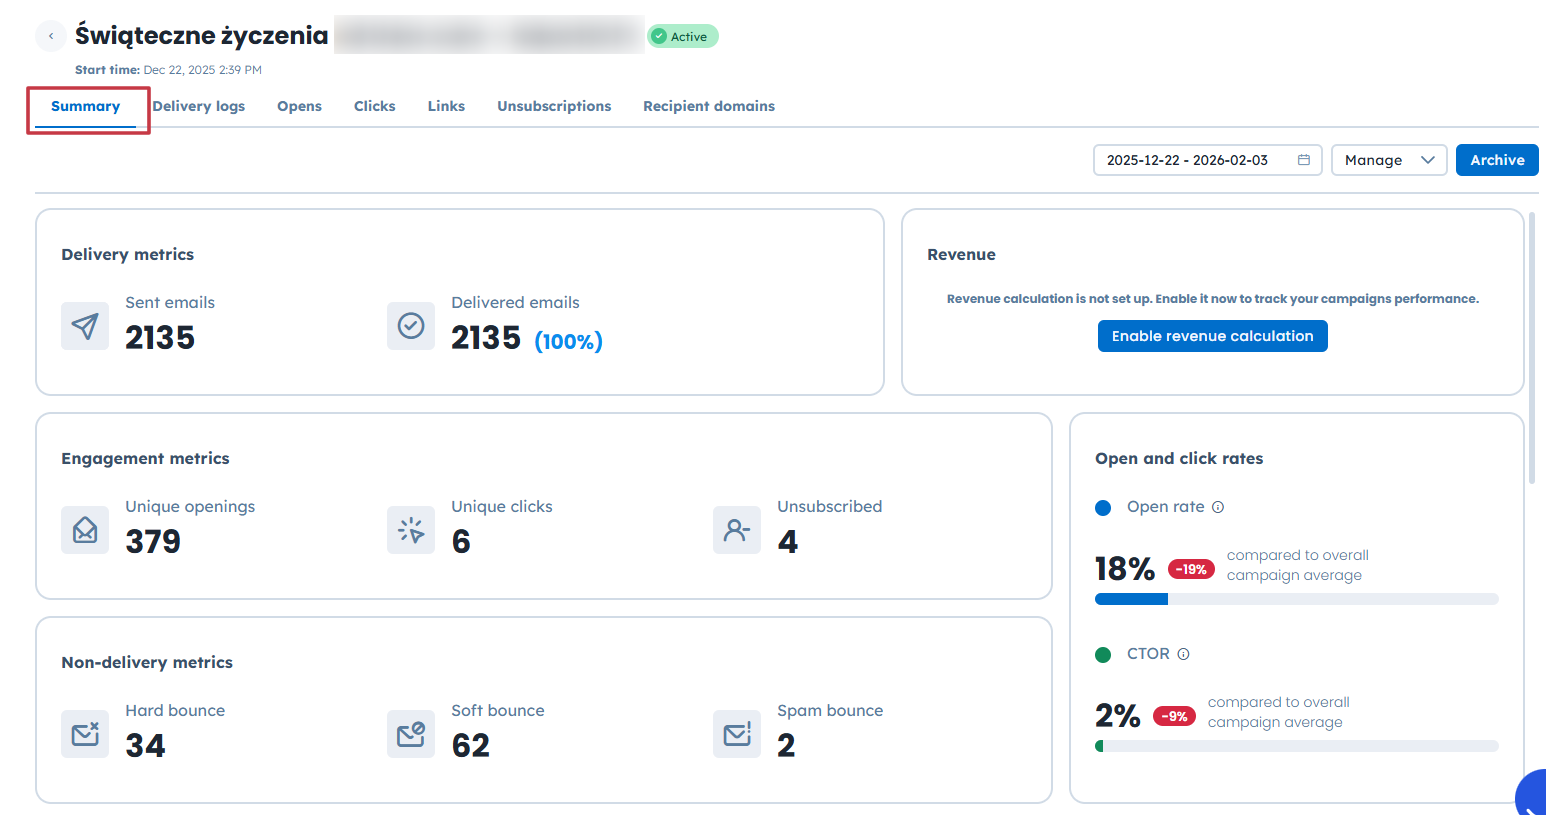Click the spam bounce value 2
Image resolution: width=1546 pixels, height=815 pixels.
click(786, 746)
